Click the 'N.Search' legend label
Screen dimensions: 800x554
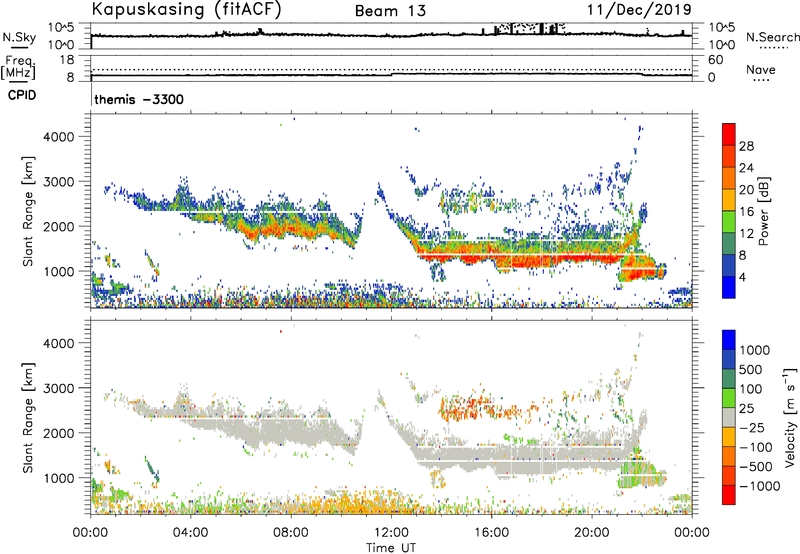coord(772,37)
